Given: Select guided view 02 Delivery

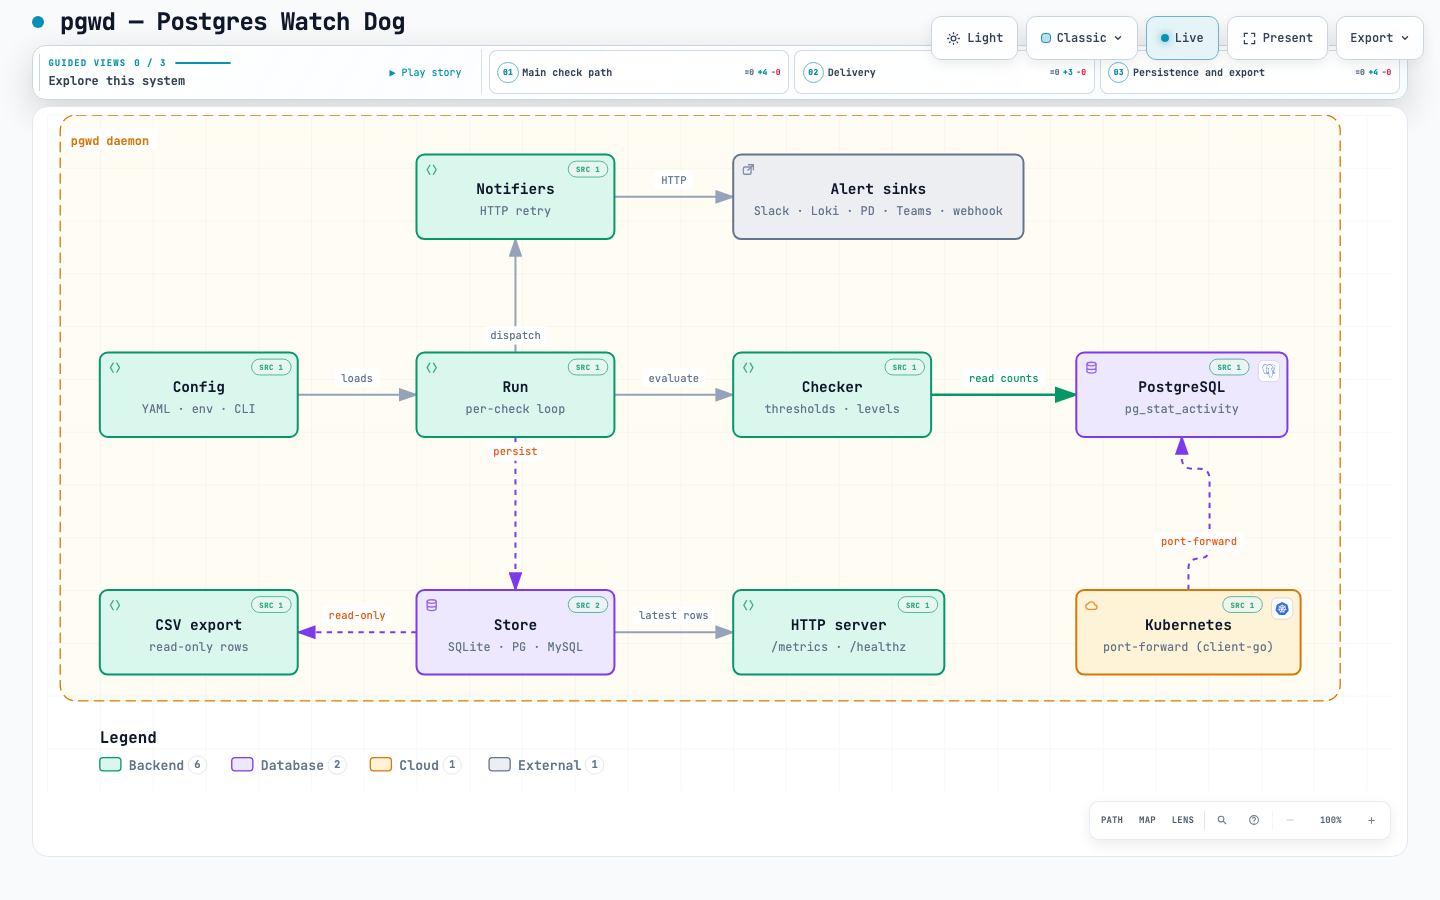Looking at the screenshot, I should tap(944, 72).
